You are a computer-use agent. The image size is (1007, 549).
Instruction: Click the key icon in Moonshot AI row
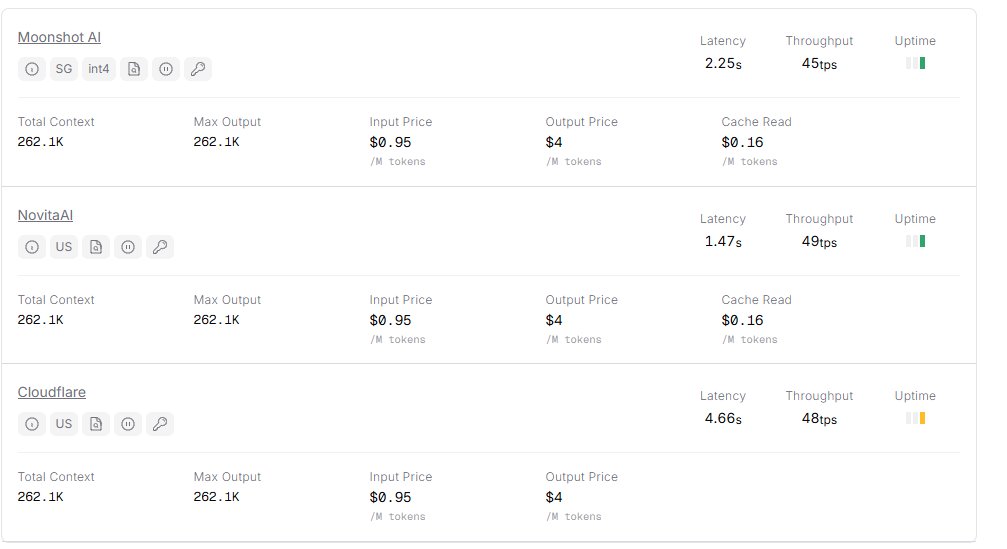198,69
